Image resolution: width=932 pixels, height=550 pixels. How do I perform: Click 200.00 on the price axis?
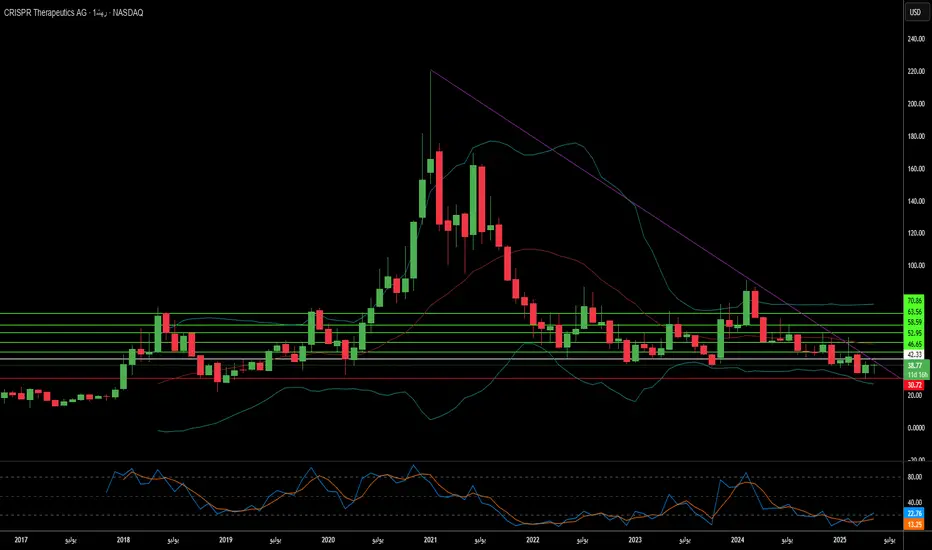pos(916,104)
